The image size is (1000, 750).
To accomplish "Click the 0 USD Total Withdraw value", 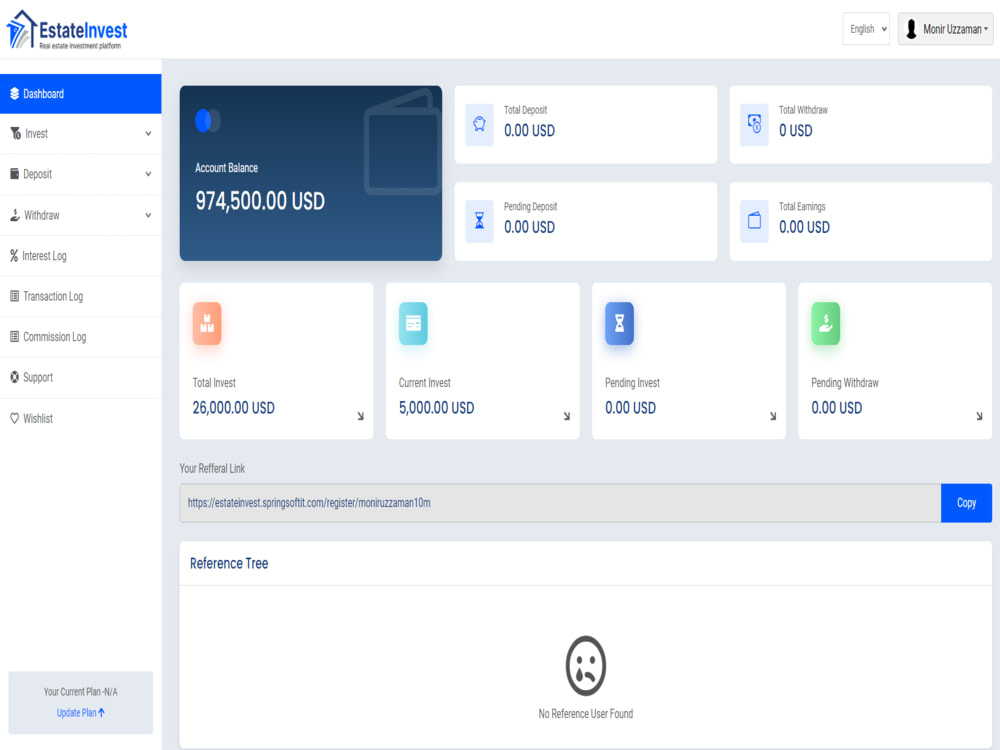I will point(795,131).
